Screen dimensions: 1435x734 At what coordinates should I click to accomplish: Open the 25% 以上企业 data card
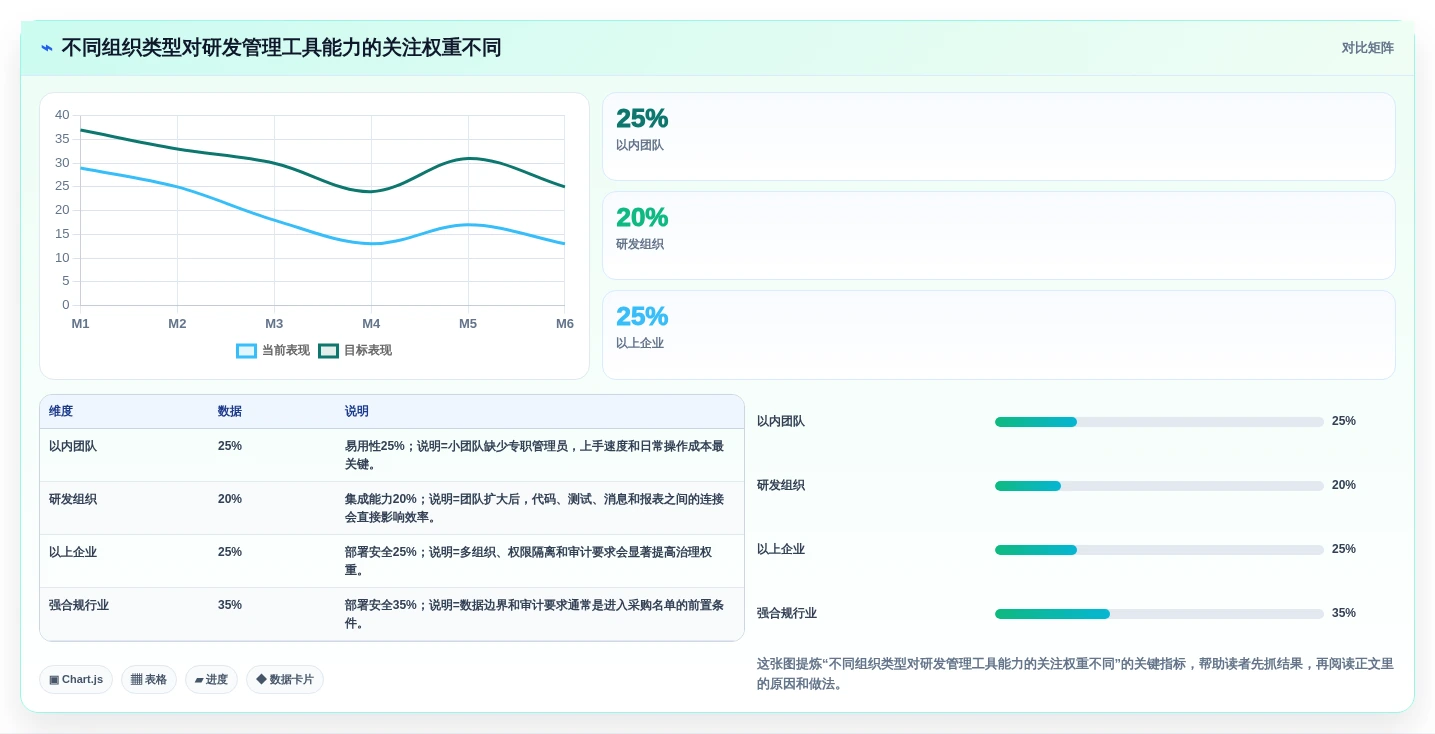pos(998,335)
